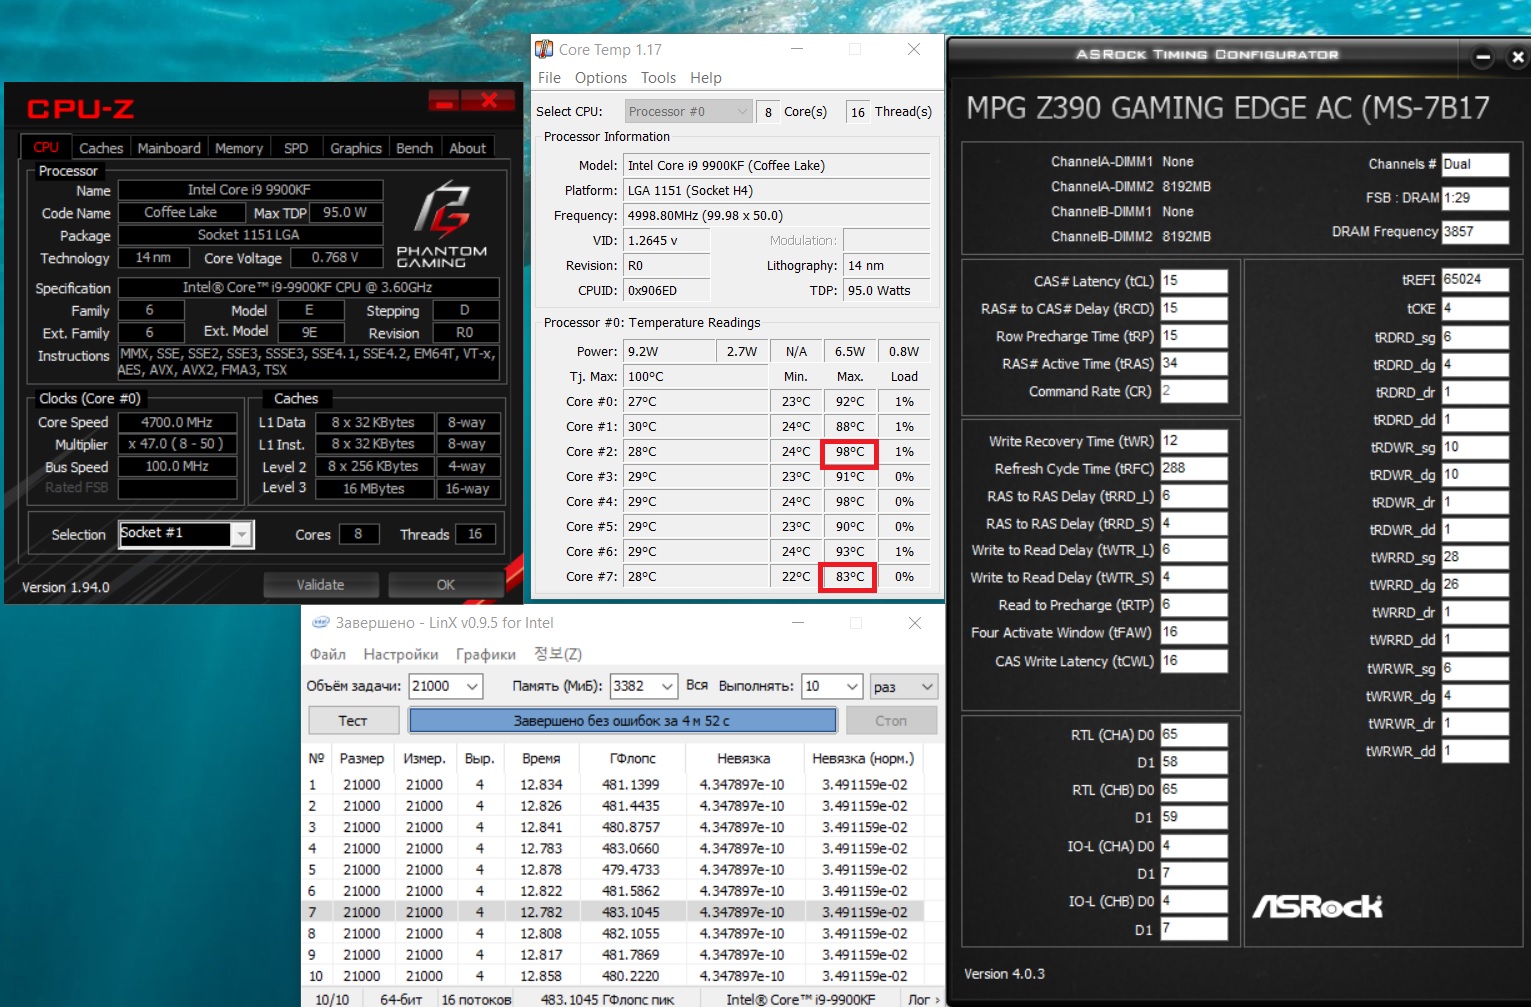Click the RAS# to CAS# Delay (tRCD) field
The height and width of the screenshot is (1007, 1531).
[x=1194, y=308]
